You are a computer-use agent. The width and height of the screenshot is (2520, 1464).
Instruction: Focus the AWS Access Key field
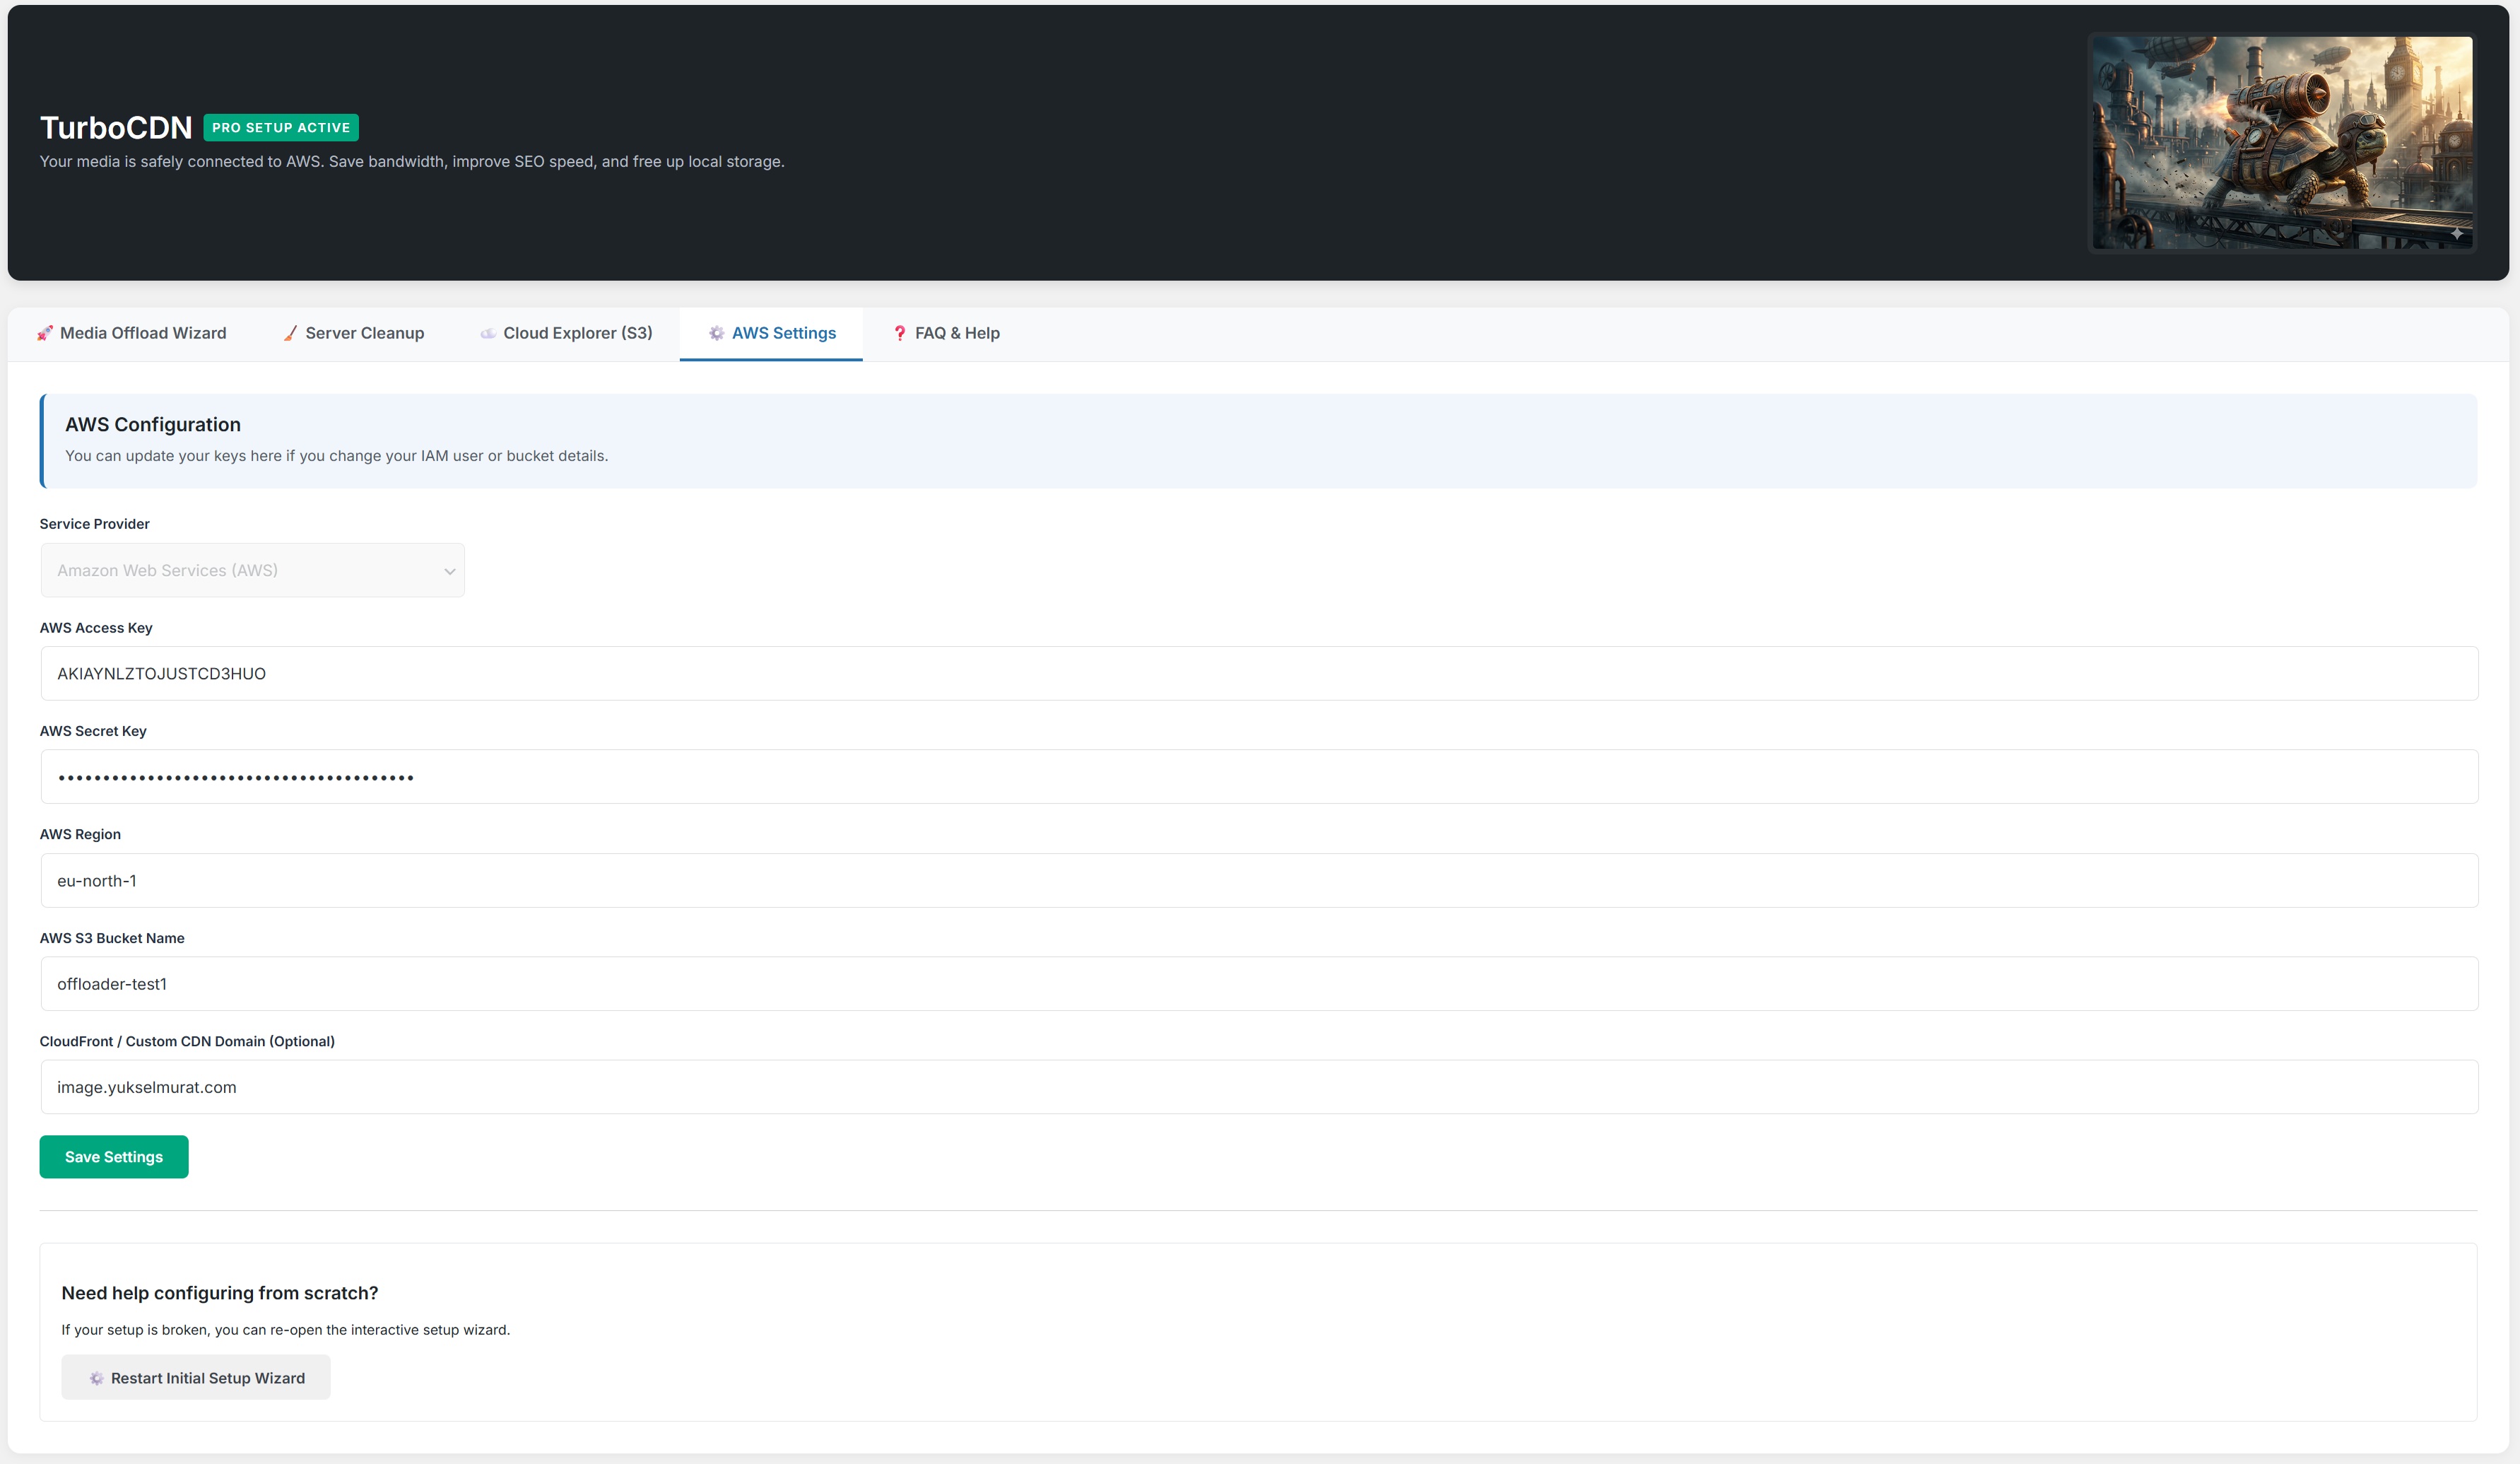coord(1258,673)
